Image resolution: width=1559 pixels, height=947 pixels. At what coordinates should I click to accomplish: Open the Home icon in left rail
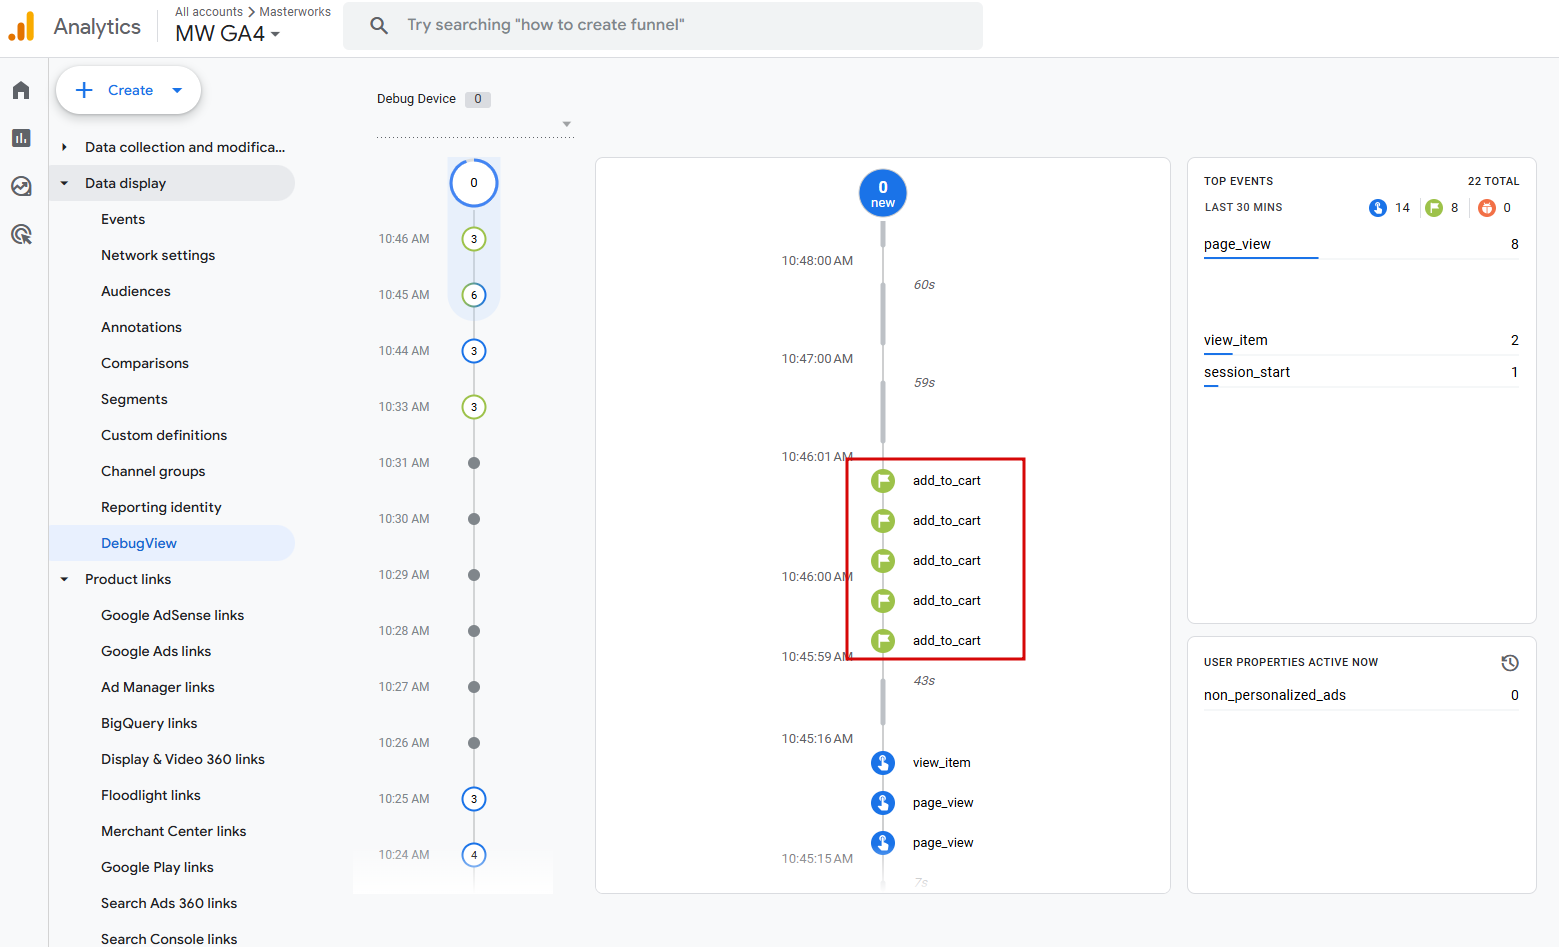[x=21, y=91]
